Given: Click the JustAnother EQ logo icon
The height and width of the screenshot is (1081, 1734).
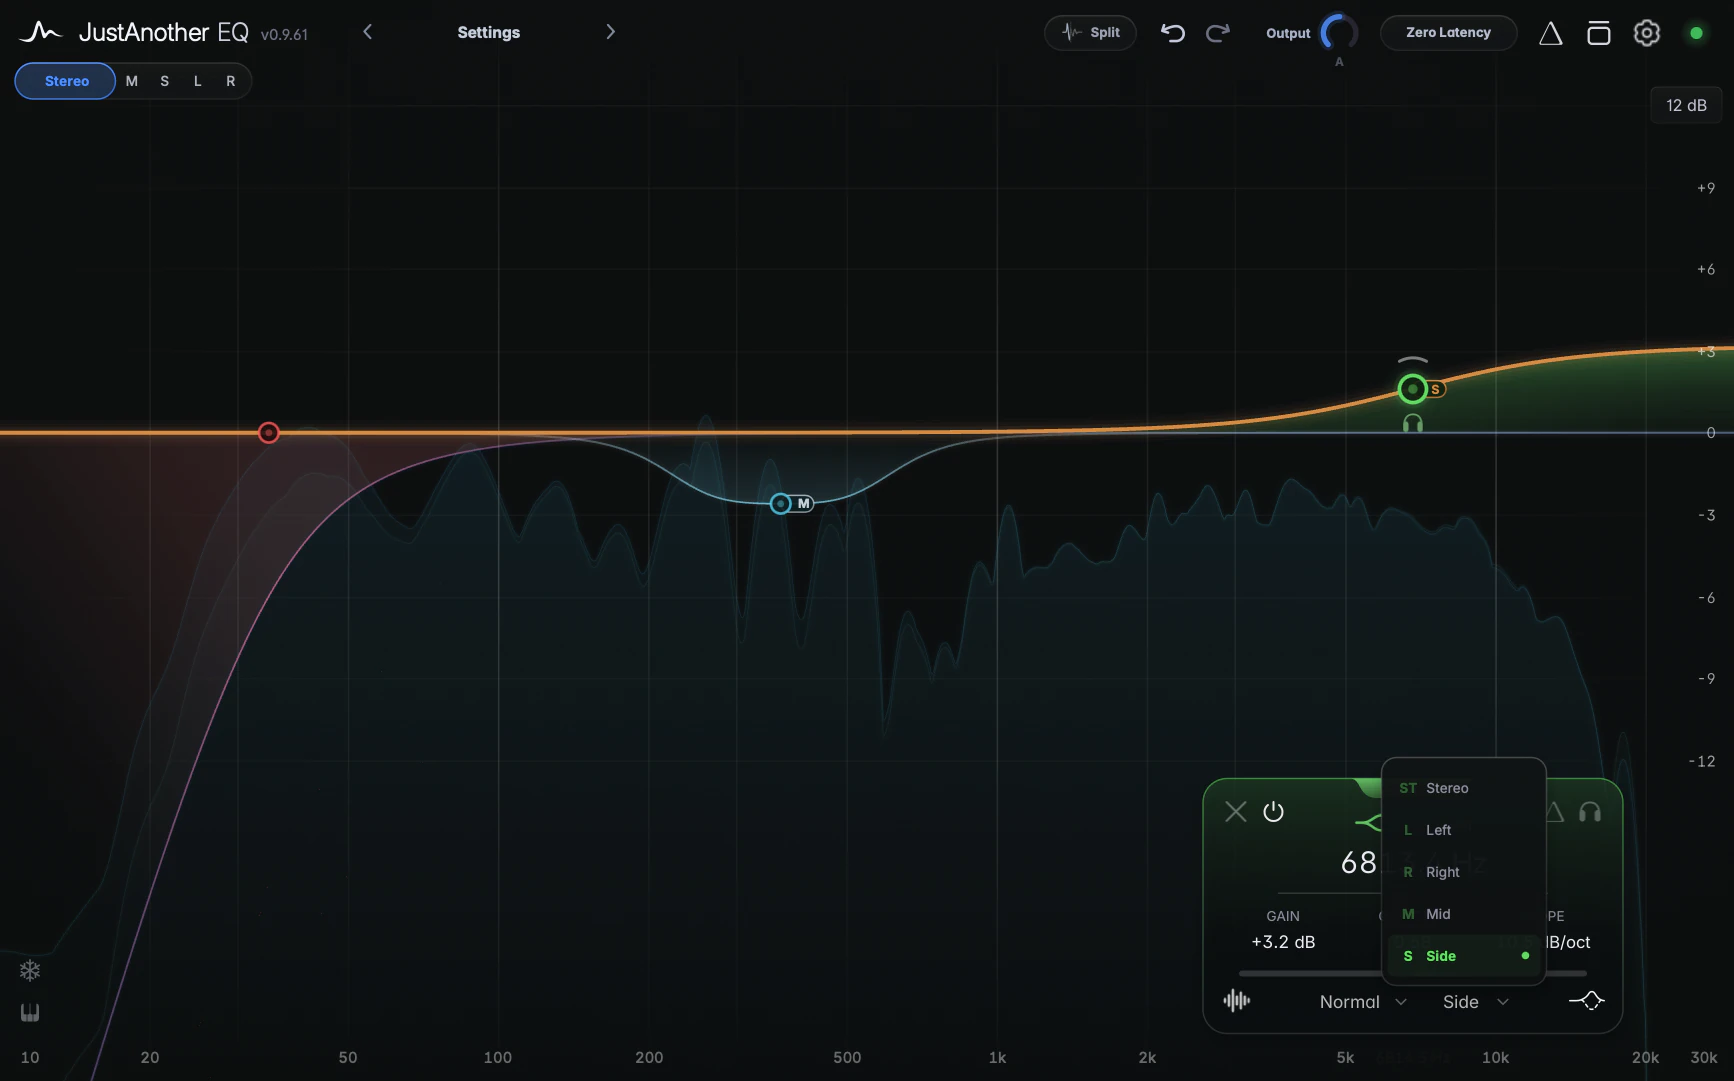Looking at the screenshot, I should 40,32.
